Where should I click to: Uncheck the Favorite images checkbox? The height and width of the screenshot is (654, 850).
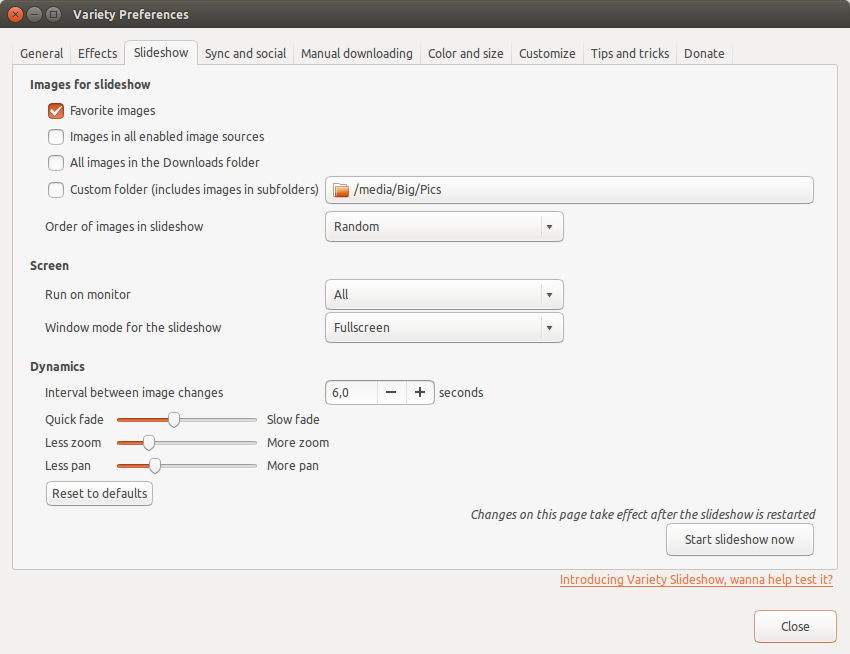[x=56, y=111]
